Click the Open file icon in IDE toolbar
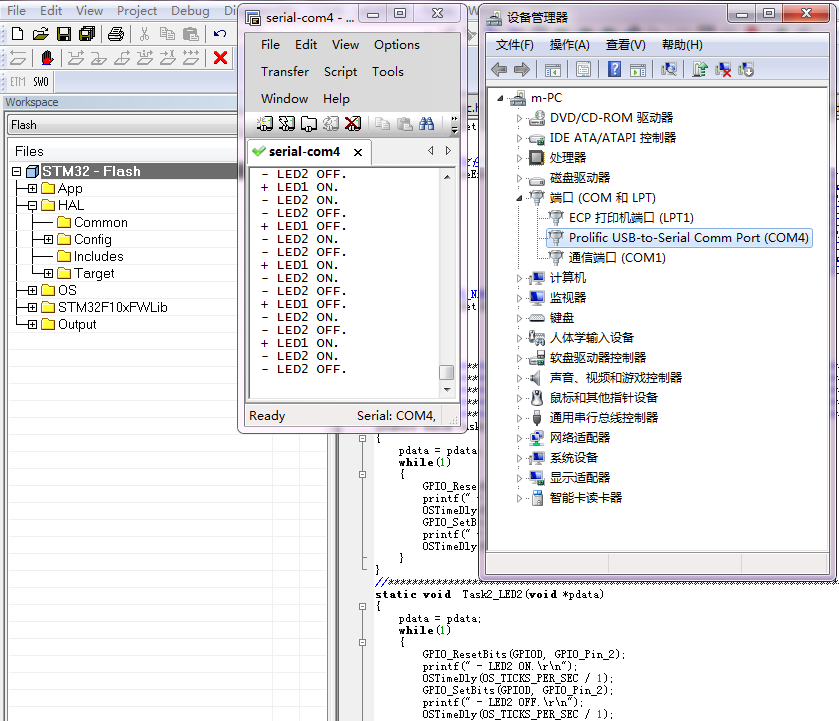 pyautogui.click(x=40, y=34)
